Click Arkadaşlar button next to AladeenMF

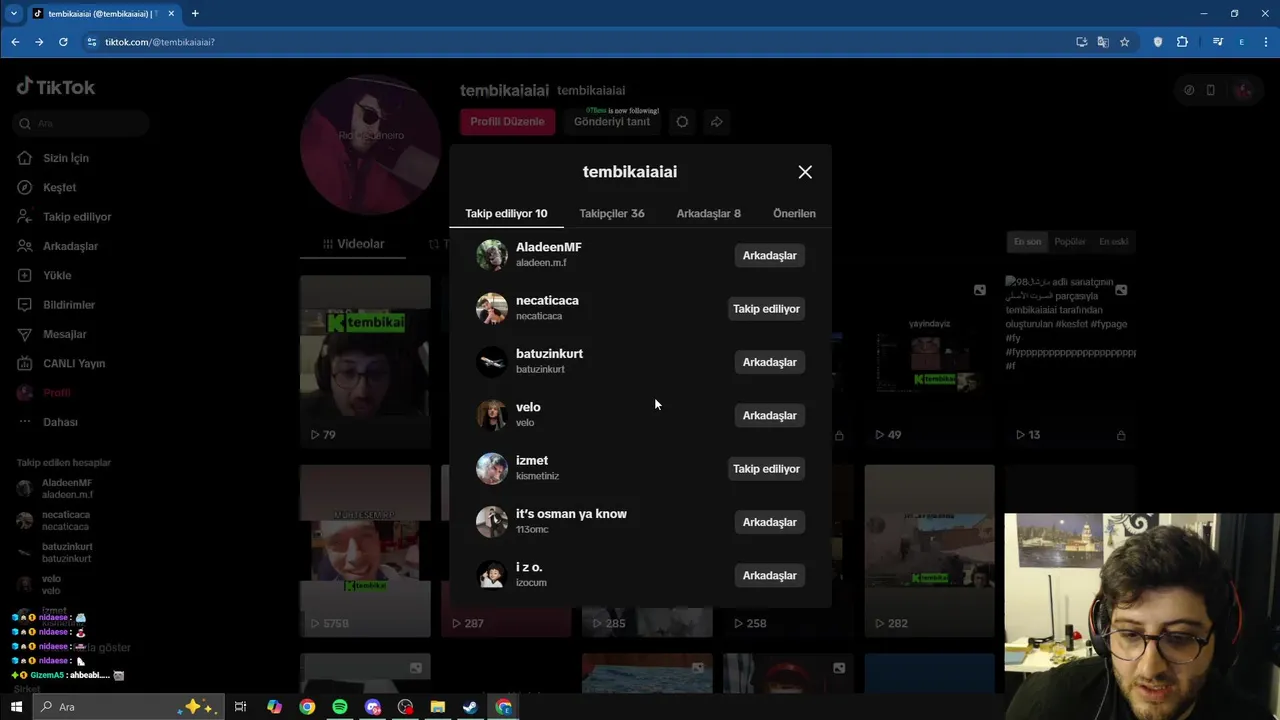(x=769, y=256)
